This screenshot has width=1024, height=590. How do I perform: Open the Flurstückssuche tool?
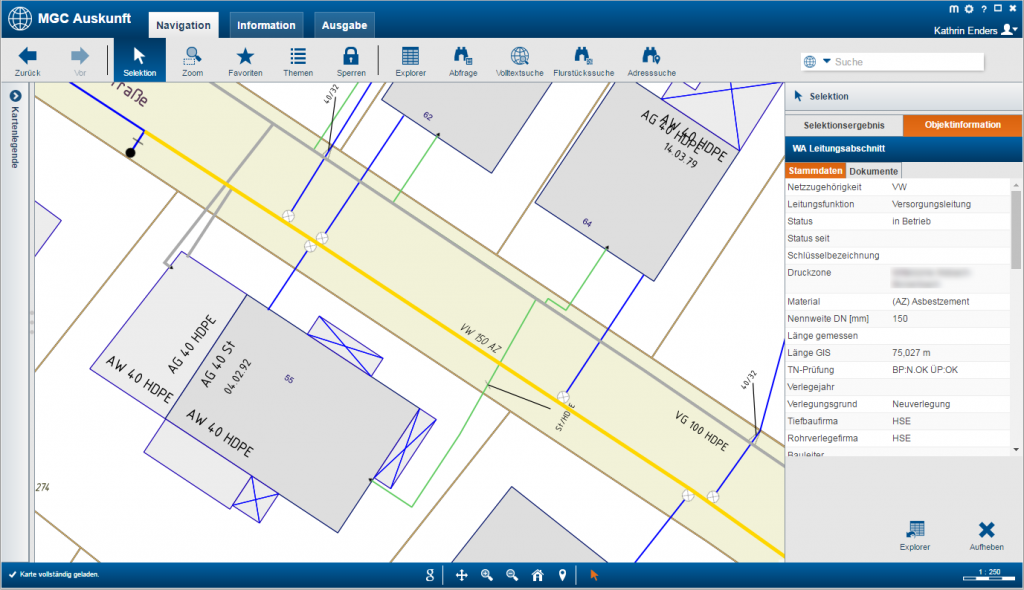[583, 61]
